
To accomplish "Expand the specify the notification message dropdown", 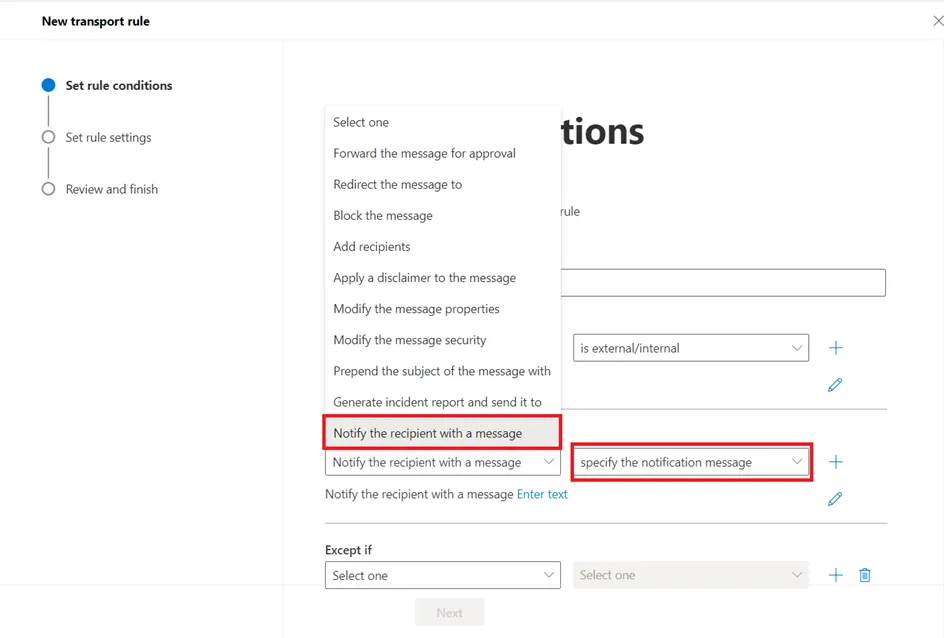I will pyautogui.click(x=690, y=462).
